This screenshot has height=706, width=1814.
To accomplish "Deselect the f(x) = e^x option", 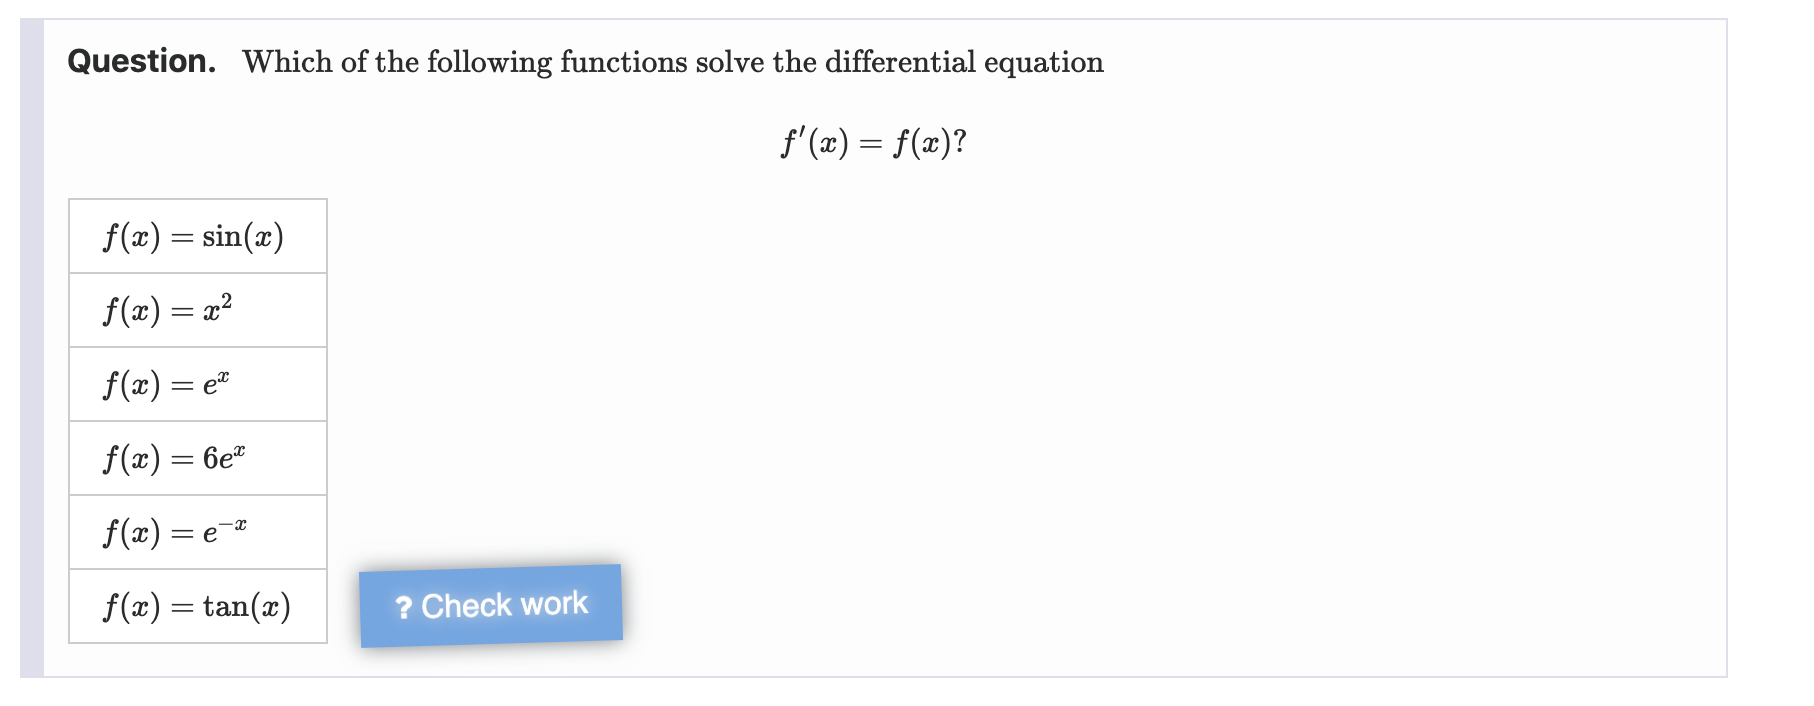I will coord(196,383).
